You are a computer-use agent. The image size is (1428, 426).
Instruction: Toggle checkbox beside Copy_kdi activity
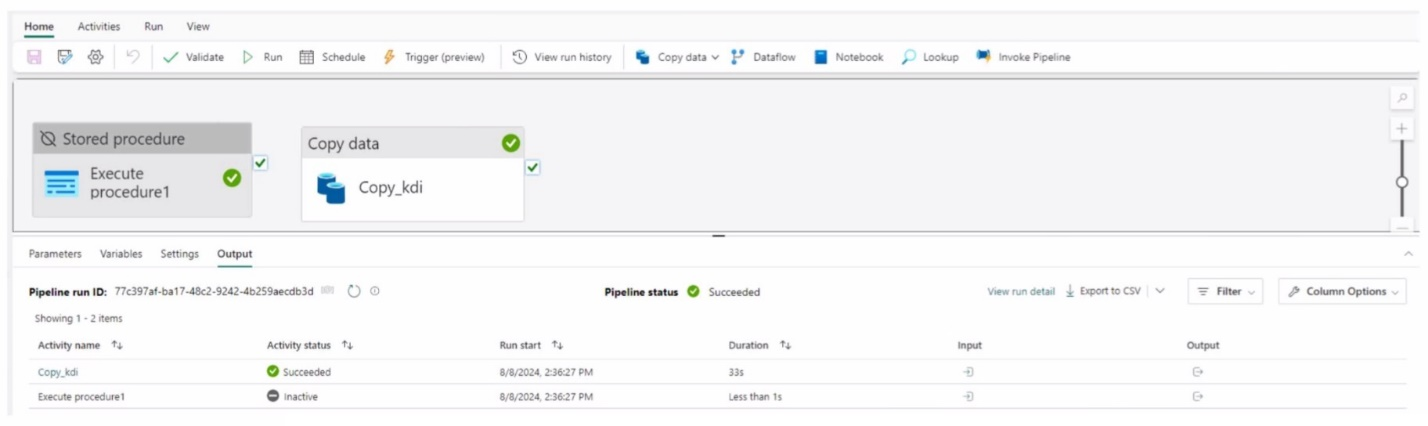point(532,167)
